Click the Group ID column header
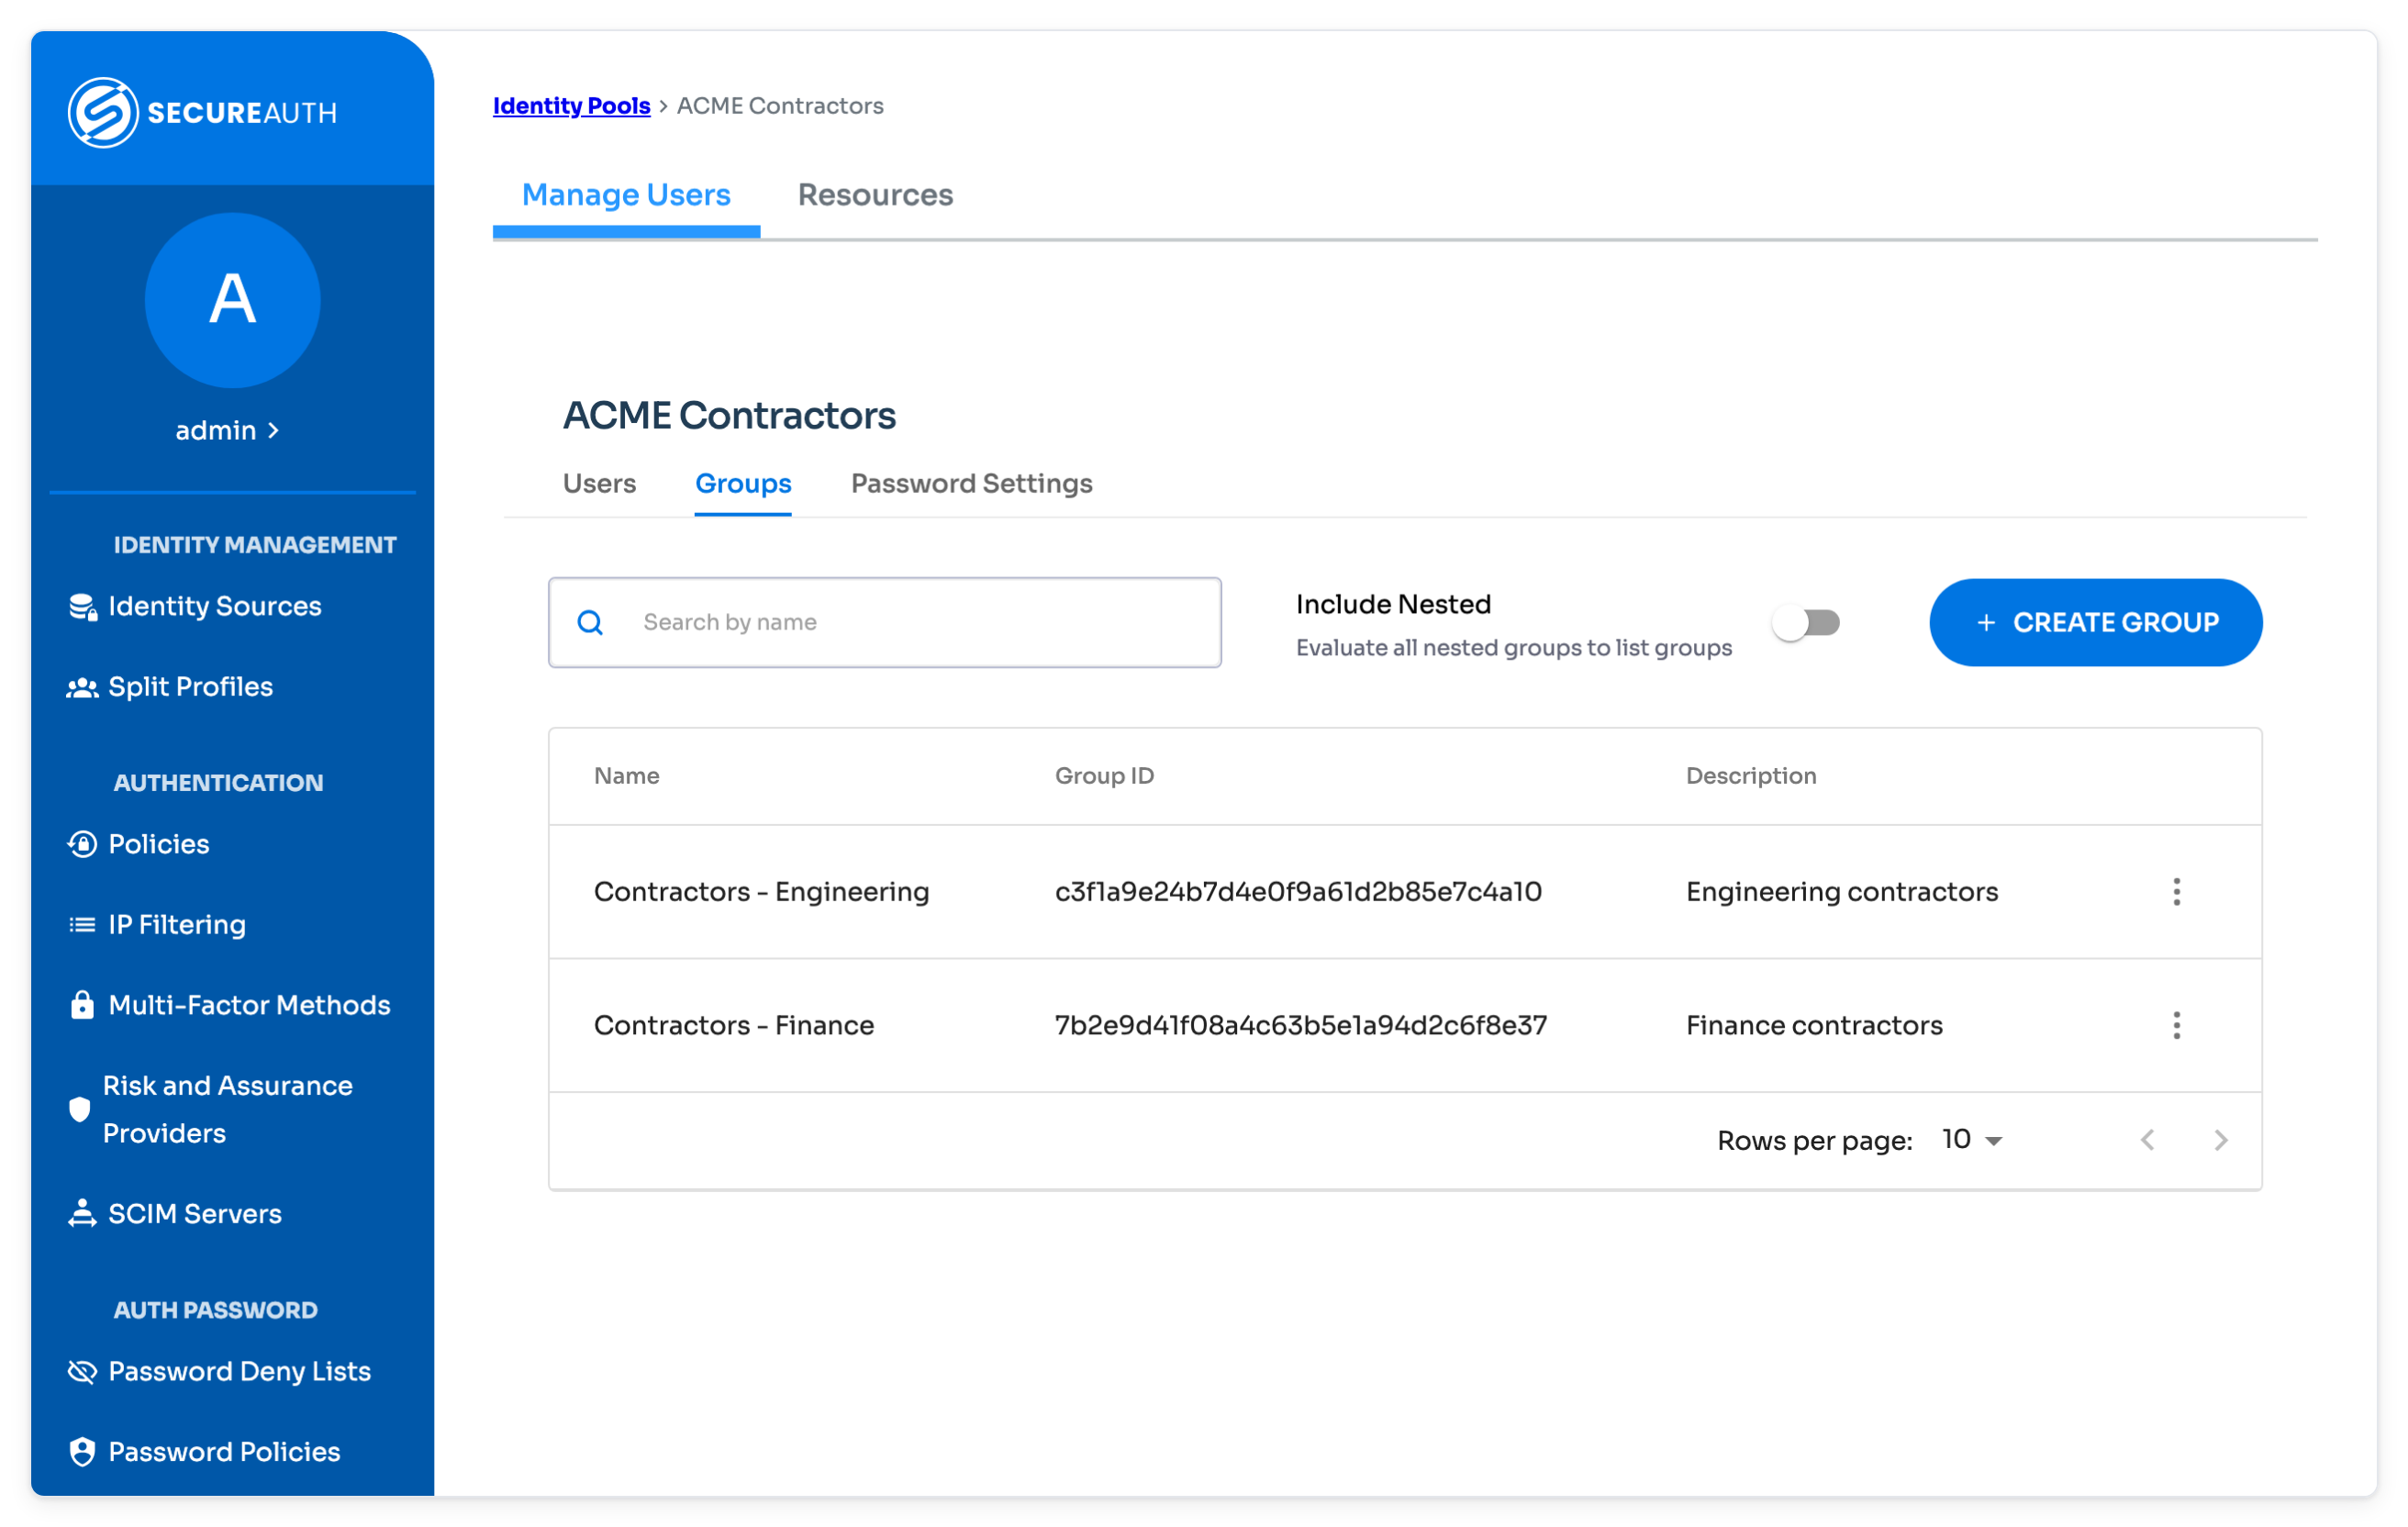The width and height of the screenshot is (2408, 1527). 1104,776
